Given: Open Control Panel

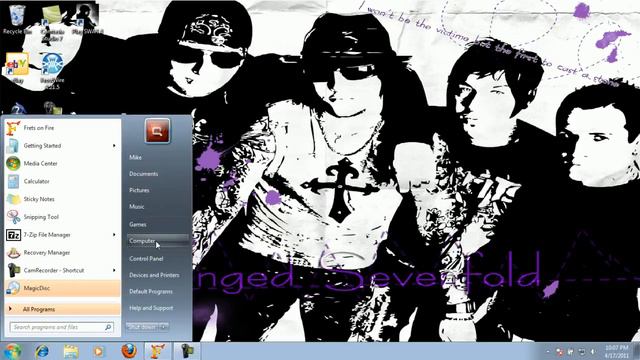Looking at the screenshot, I should pyautogui.click(x=158, y=259).
